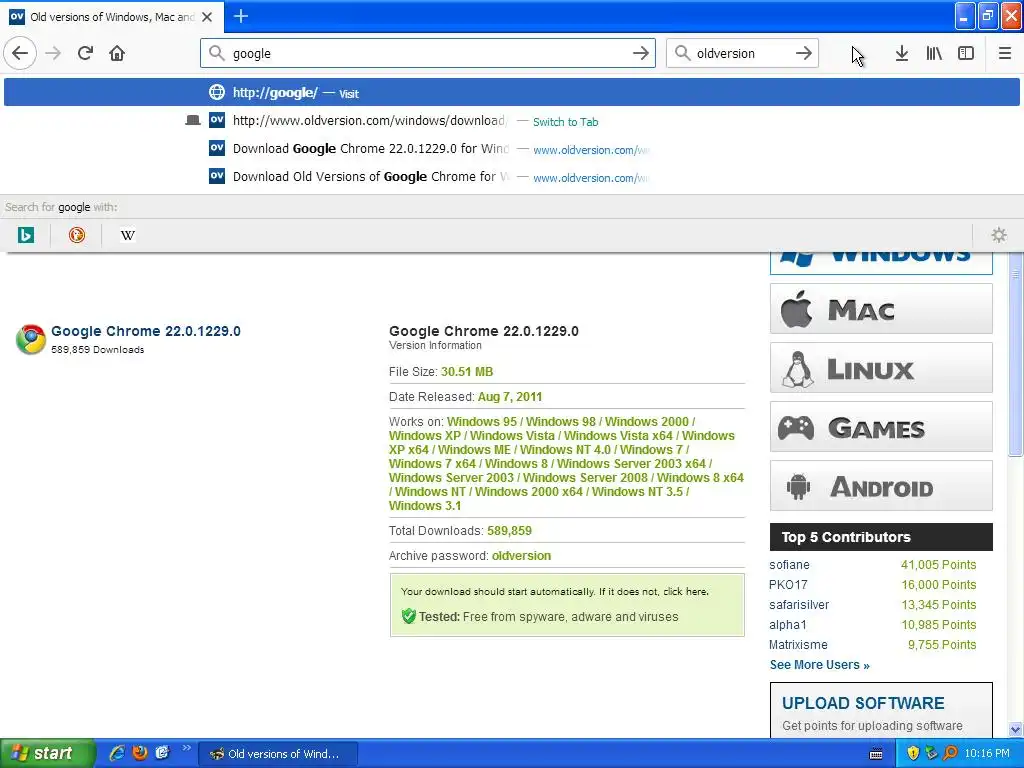
Task: Click the Mac category apple button
Action: pos(881,309)
